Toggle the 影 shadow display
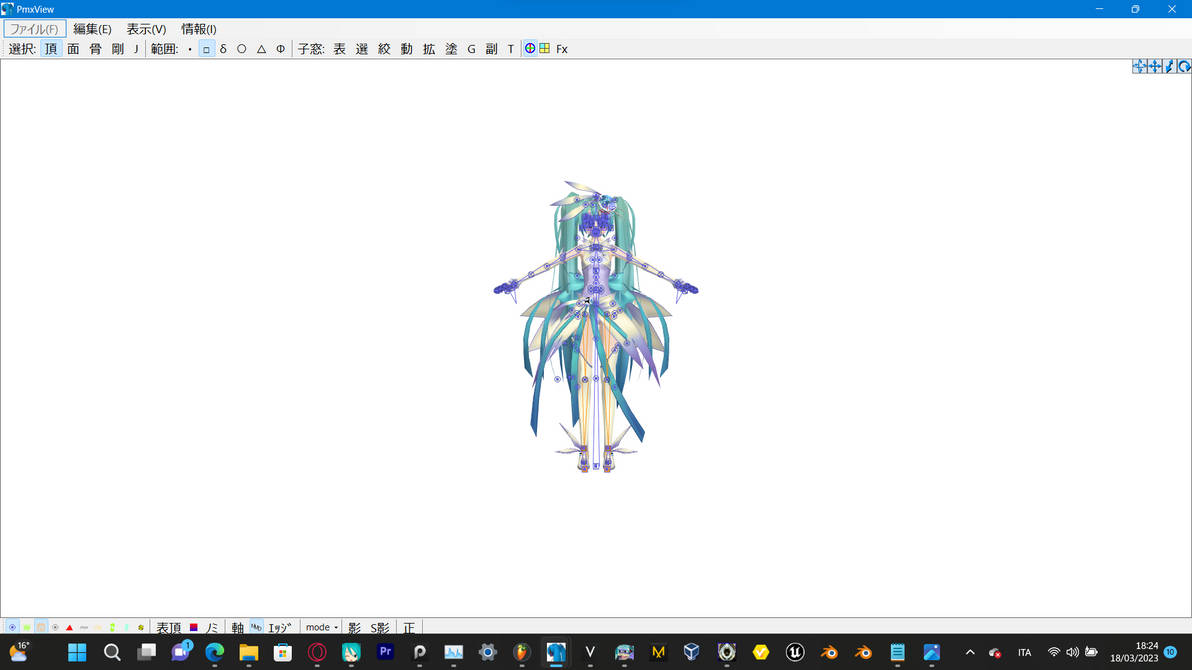This screenshot has height=670, width=1192. 354,627
